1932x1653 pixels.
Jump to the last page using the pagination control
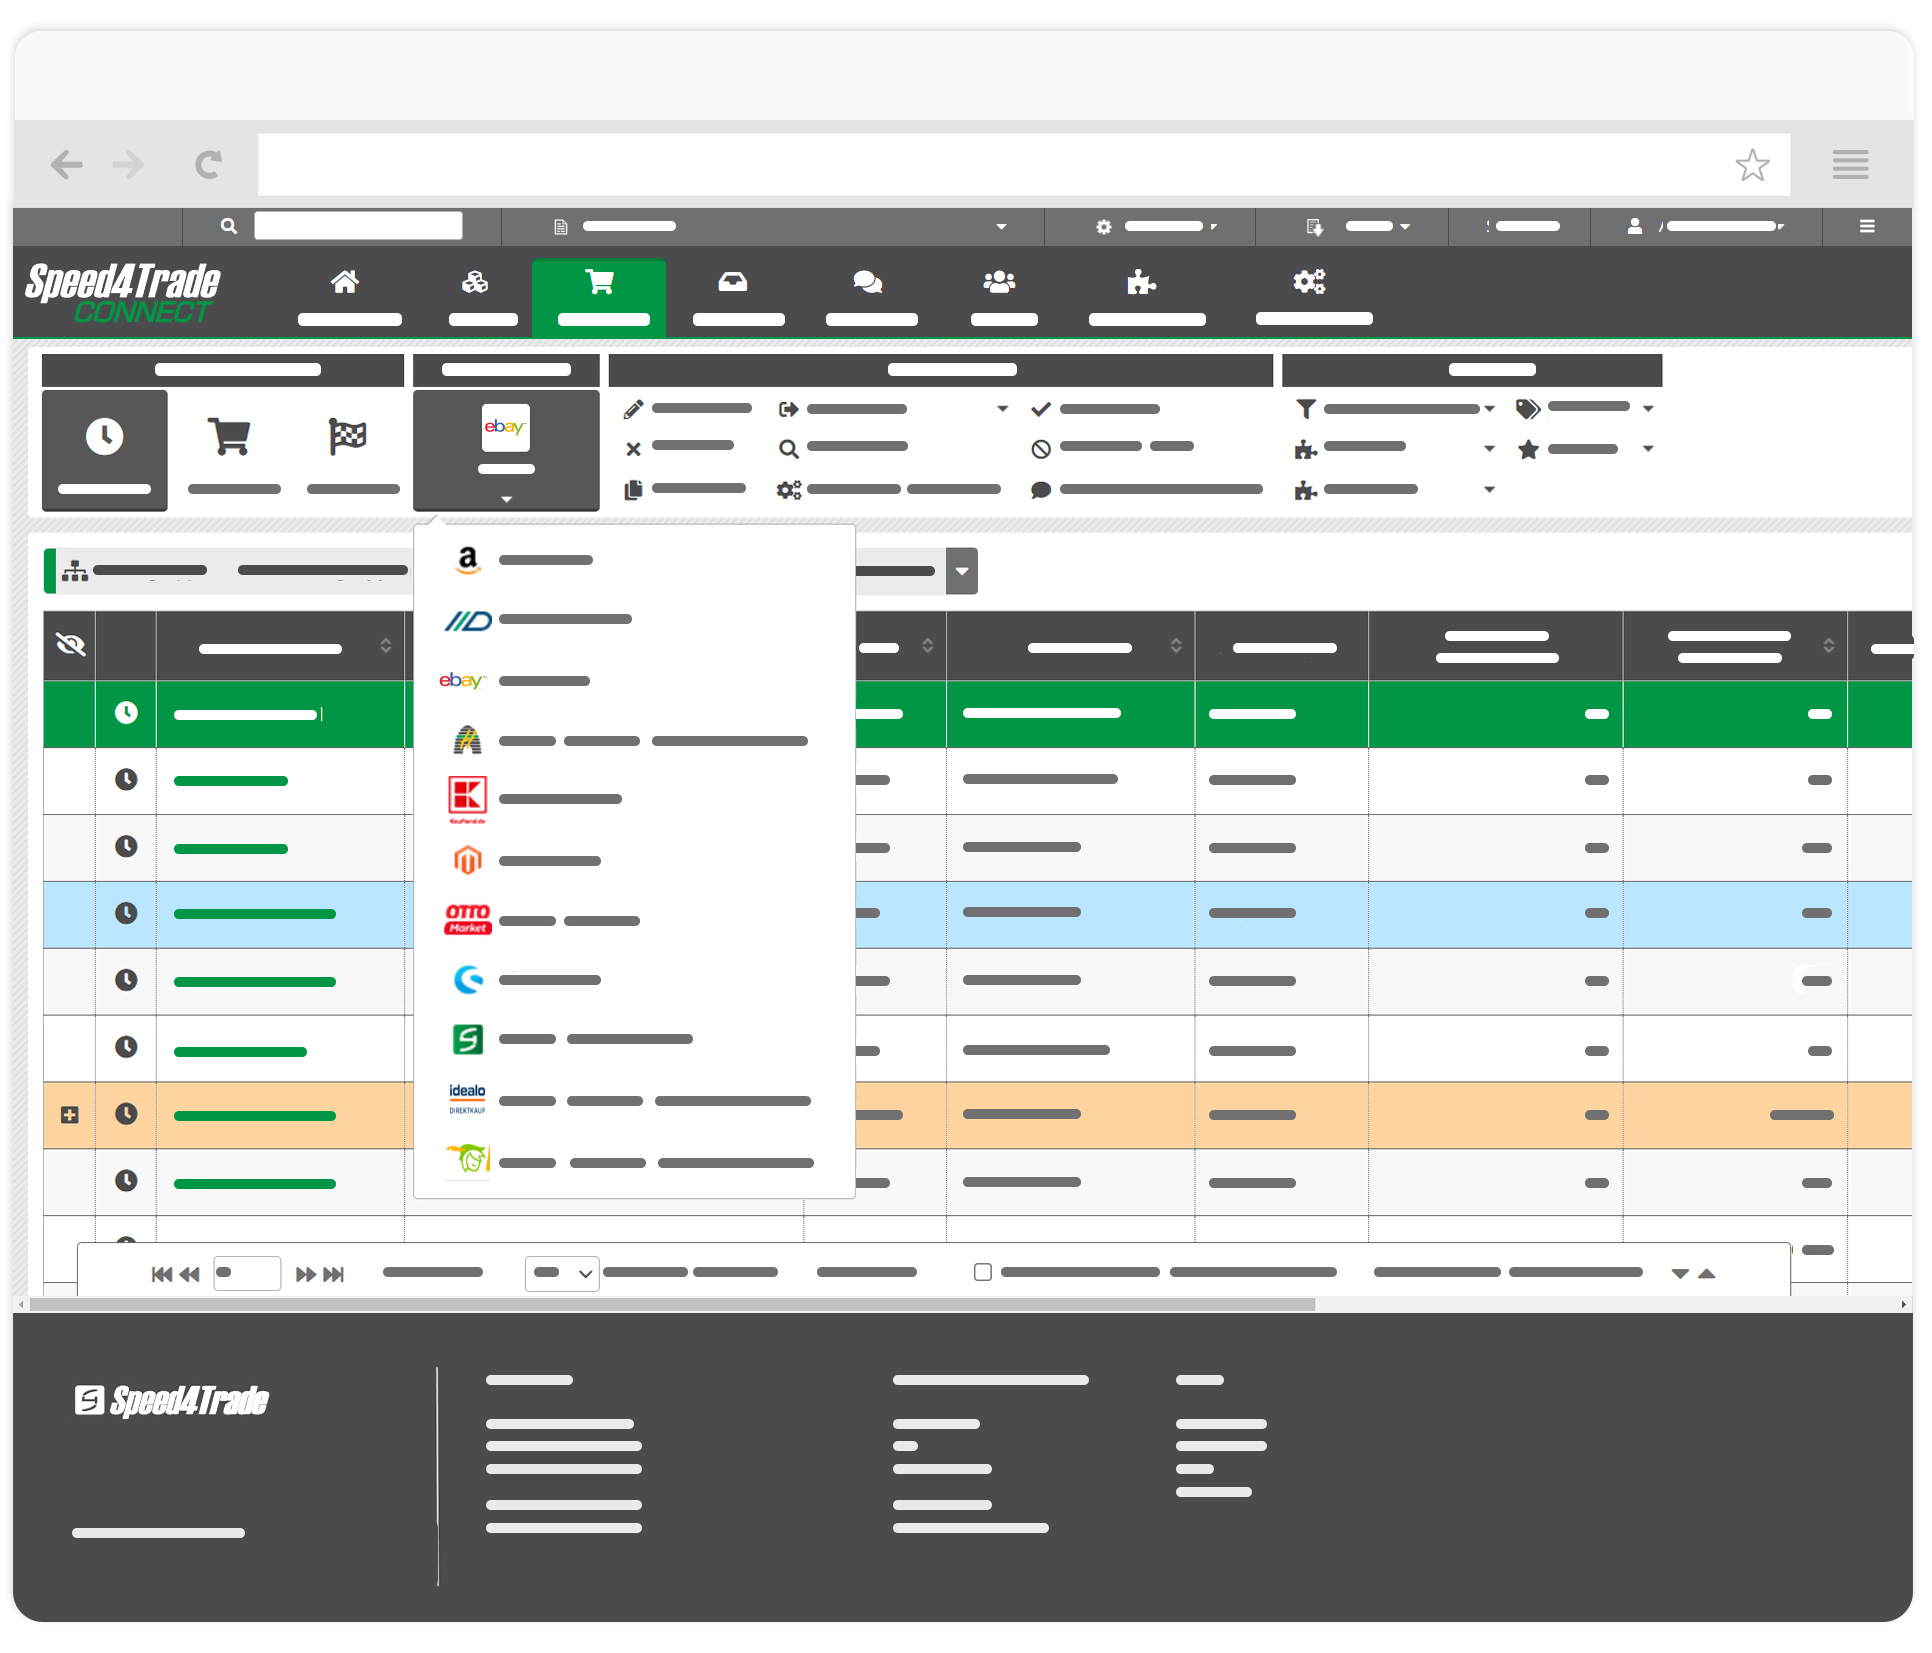coord(336,1273)
